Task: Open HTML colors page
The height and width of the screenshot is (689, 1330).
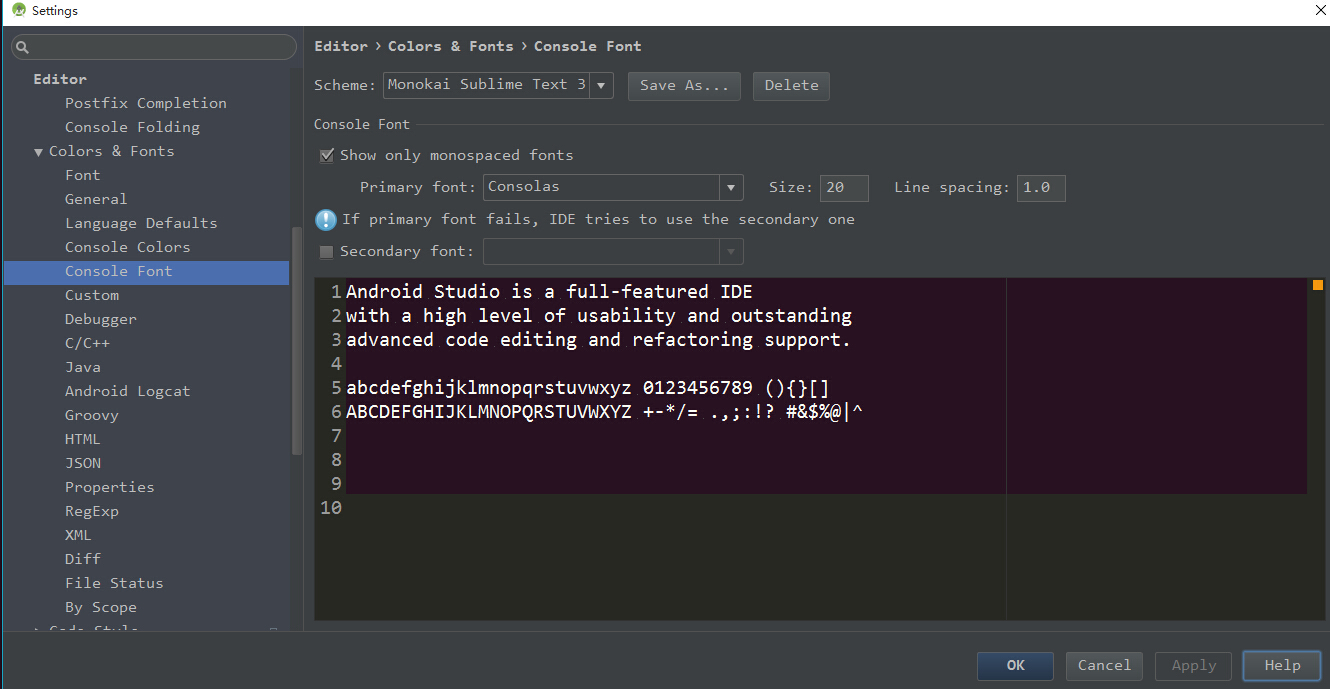Action: 83,439
